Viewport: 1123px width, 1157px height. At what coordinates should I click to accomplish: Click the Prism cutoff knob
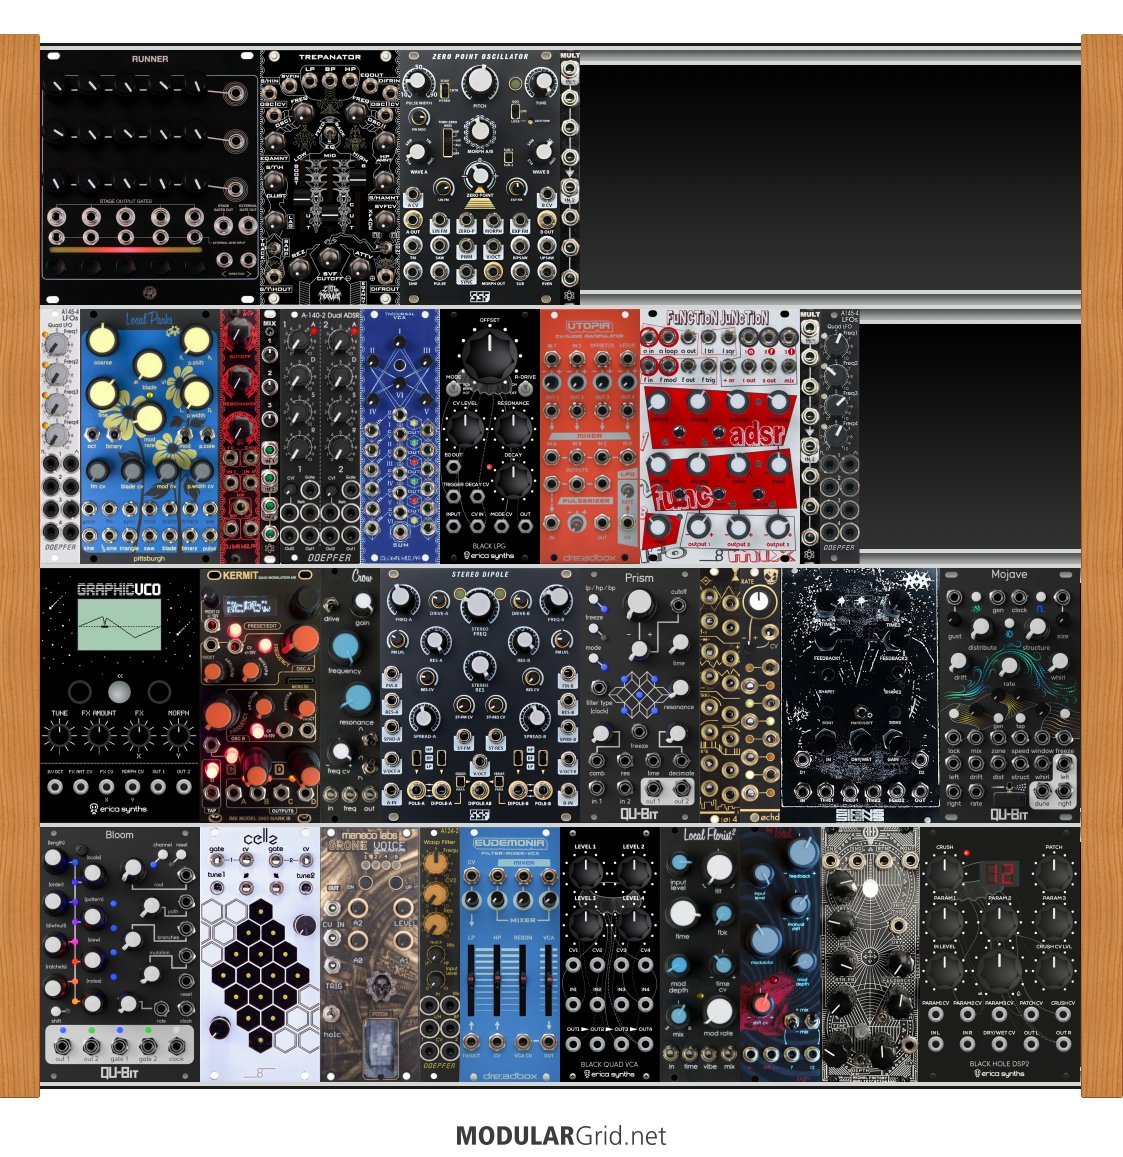[639, 605]
